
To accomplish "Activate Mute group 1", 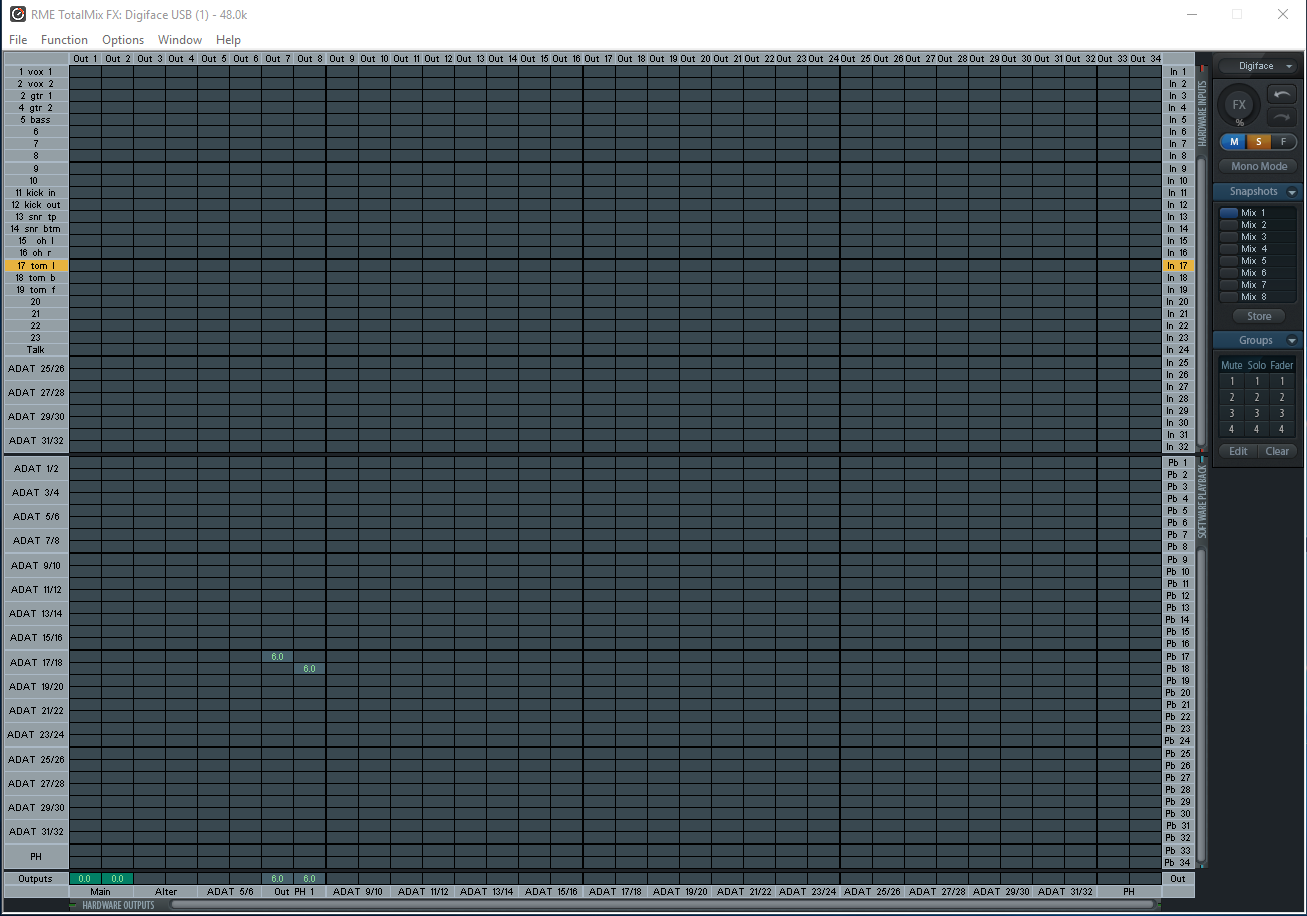I will click(x=1232, y=381).
